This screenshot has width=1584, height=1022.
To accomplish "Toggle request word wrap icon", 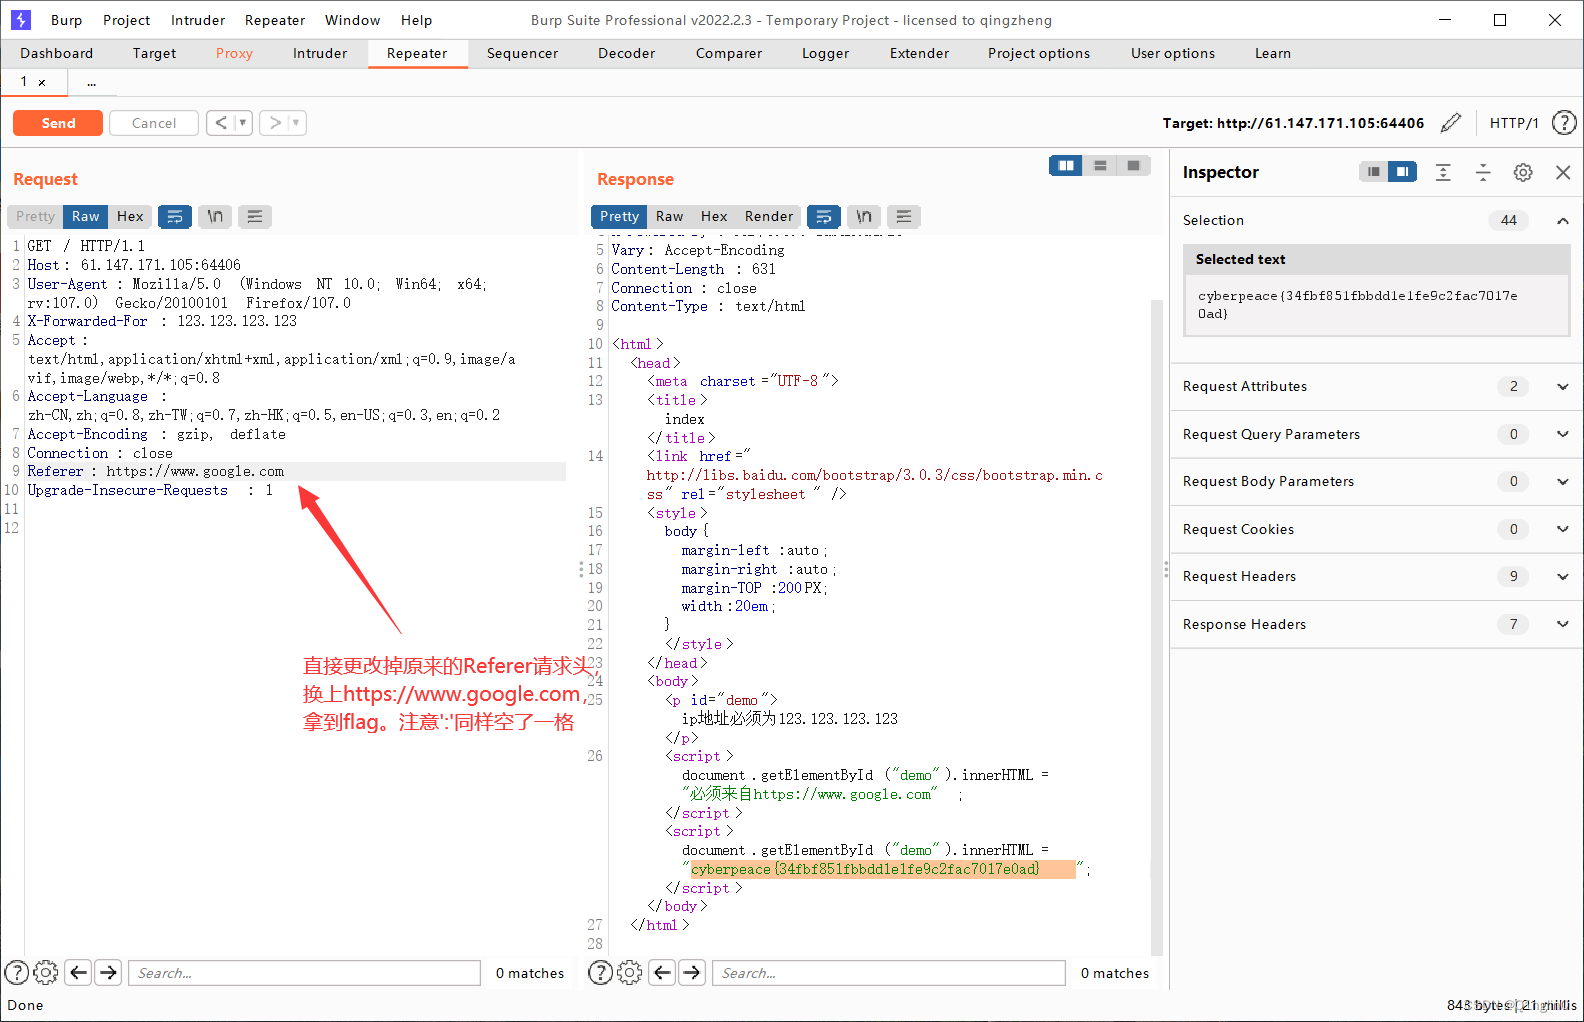I will [175, 216].
